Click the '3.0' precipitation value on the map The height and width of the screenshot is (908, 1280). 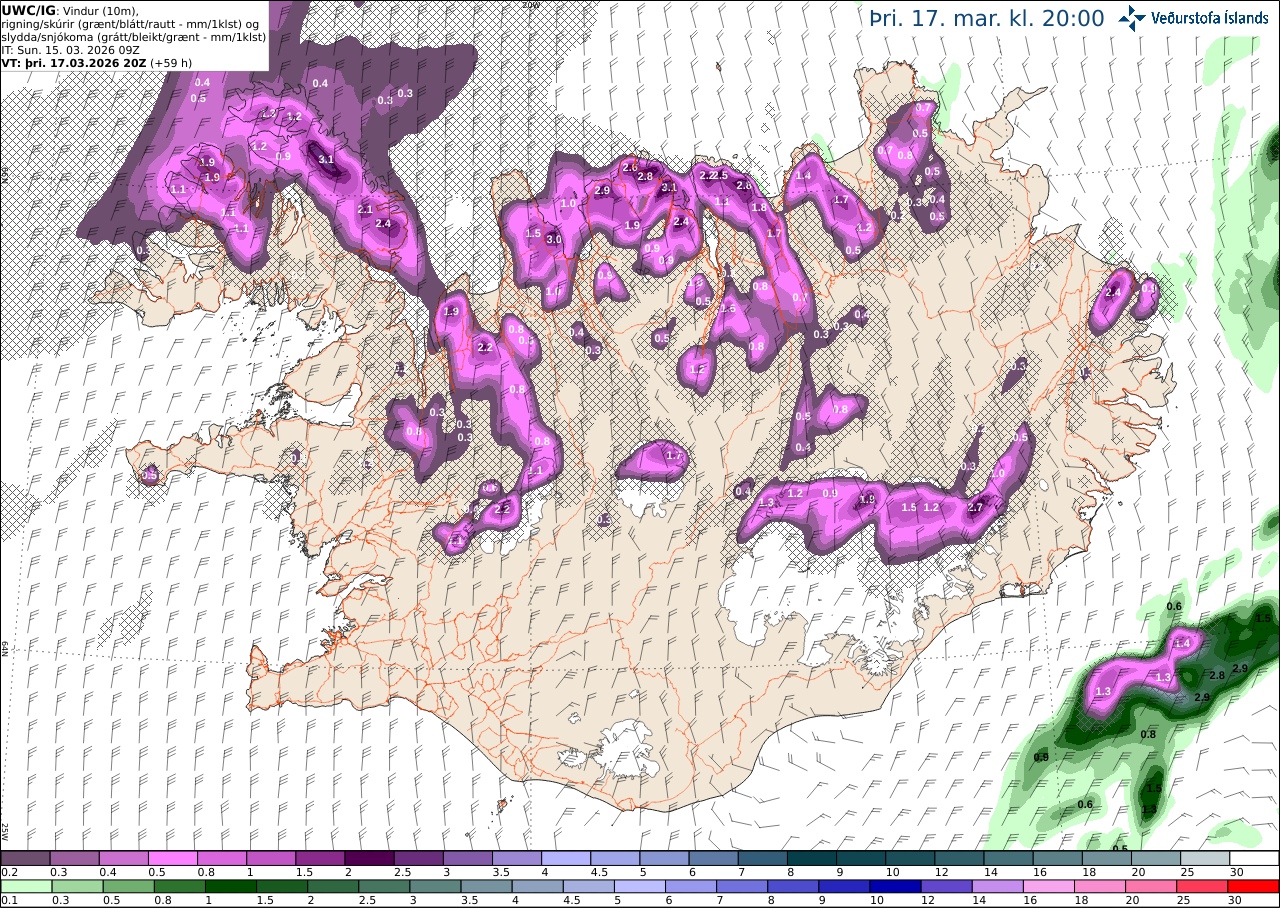click(553, 240)
